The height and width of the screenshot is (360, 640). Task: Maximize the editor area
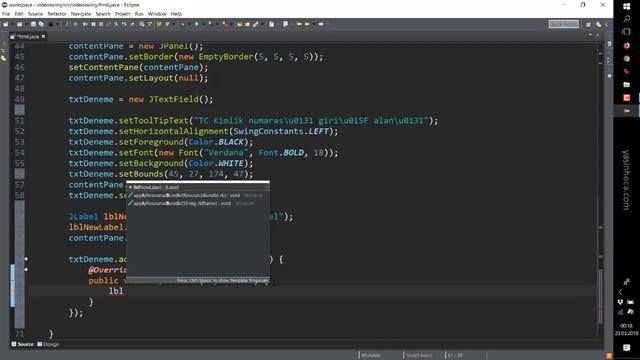(598, 36)
